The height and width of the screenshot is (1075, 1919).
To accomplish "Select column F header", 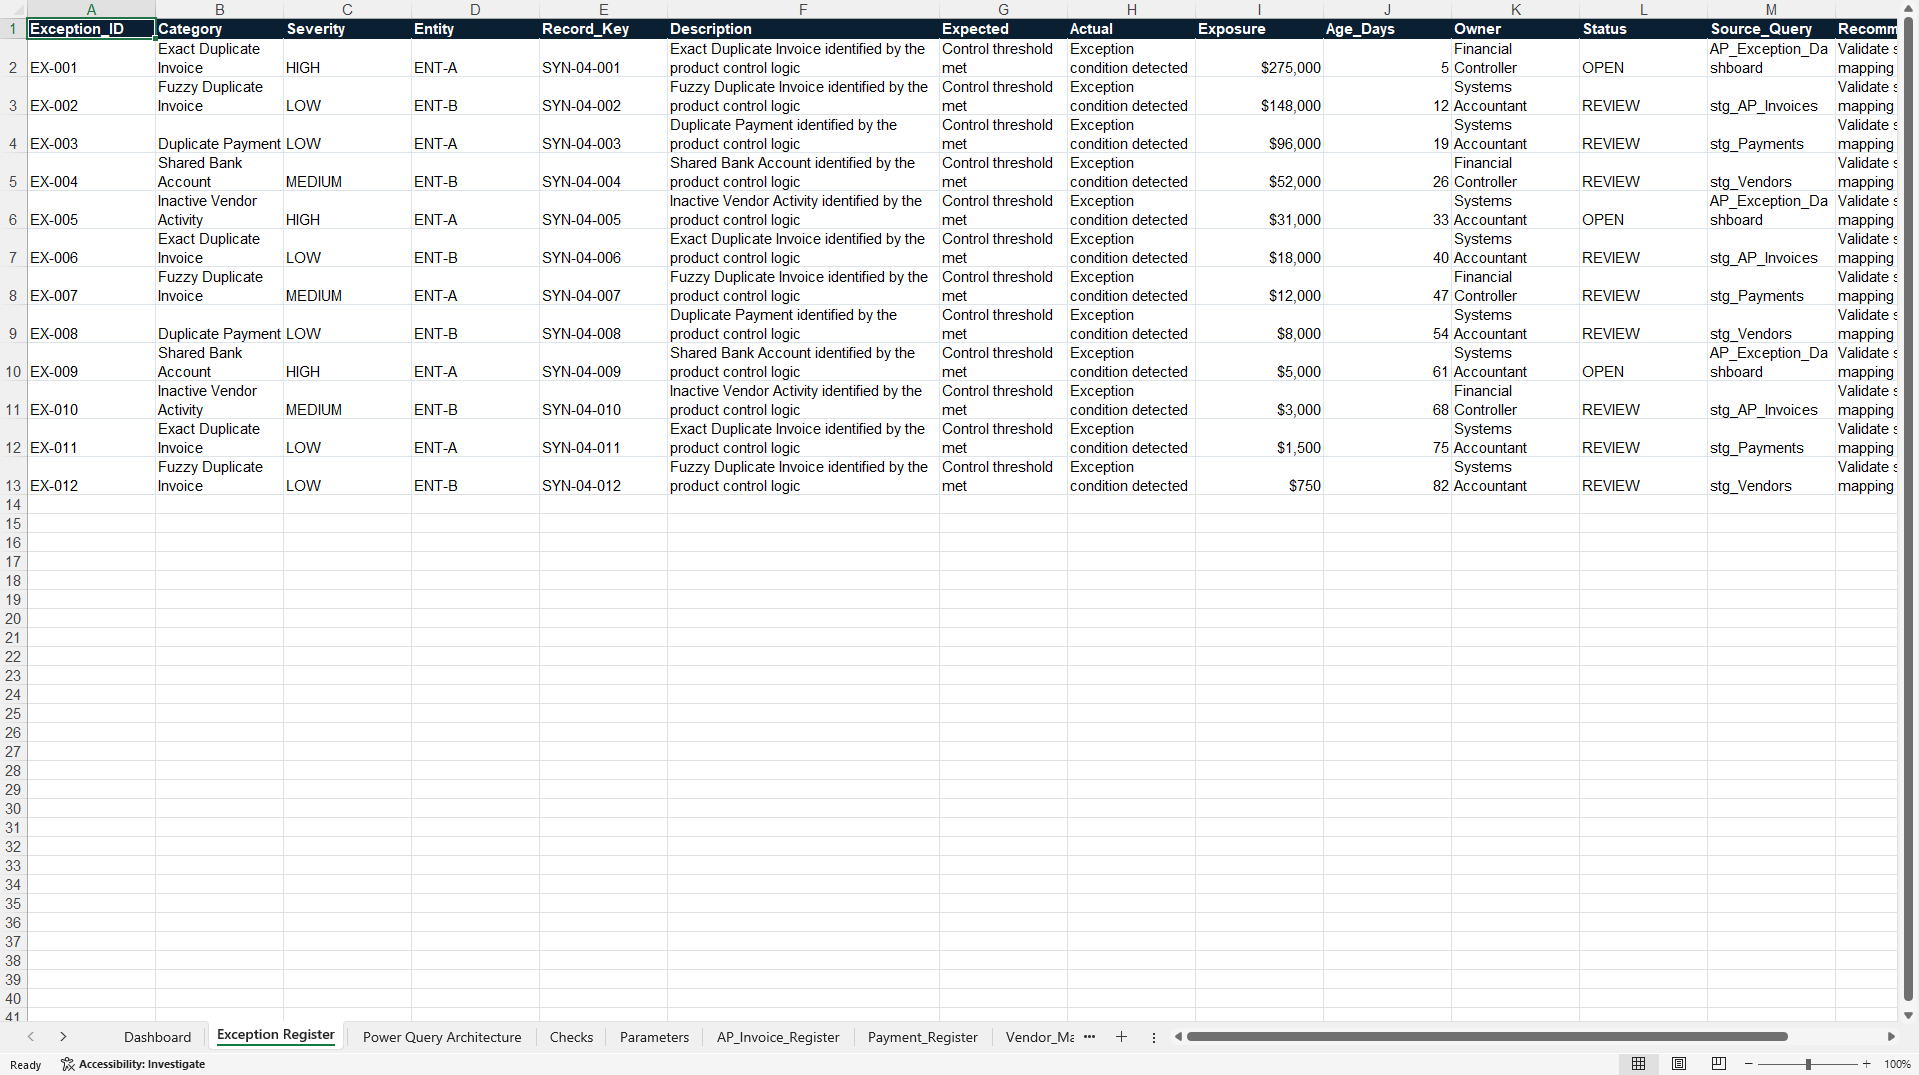I will tap(803, 10).
